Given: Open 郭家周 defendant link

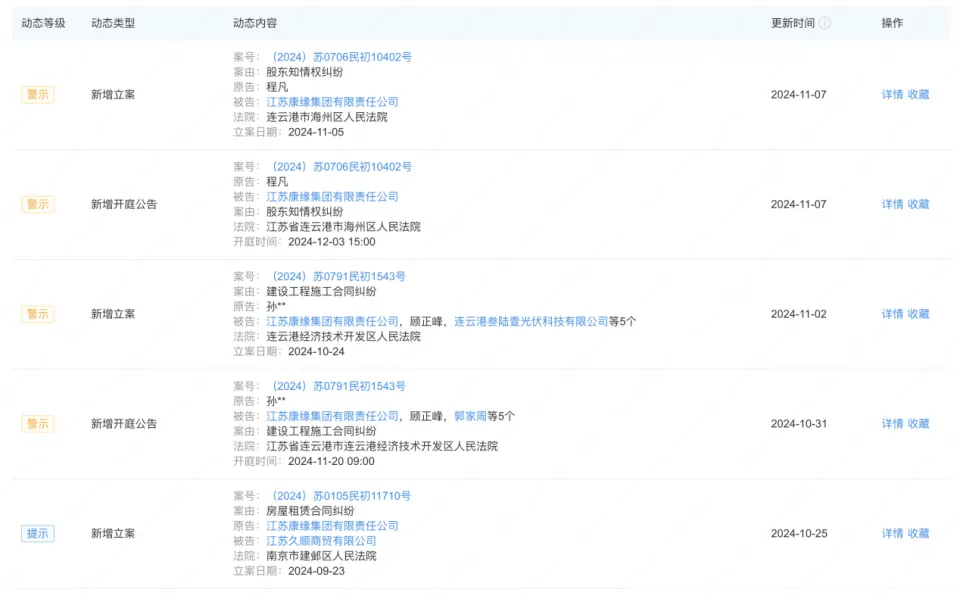Looking at the screenshot, I should (470, 416).
